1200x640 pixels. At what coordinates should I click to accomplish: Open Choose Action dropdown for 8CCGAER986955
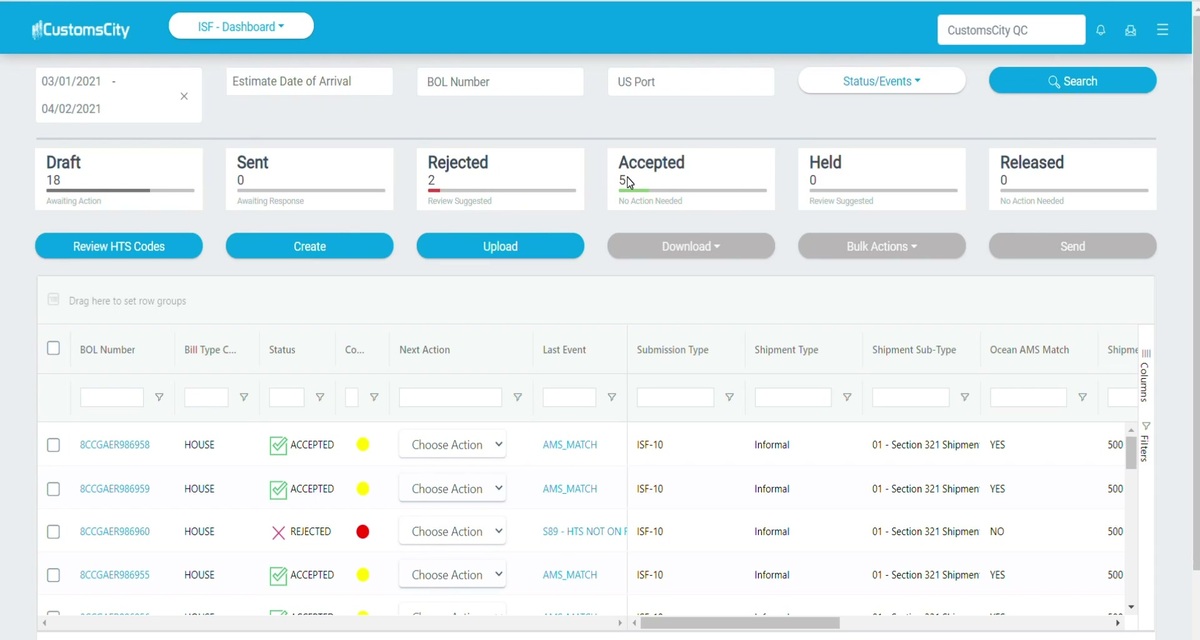coord(452,575)
